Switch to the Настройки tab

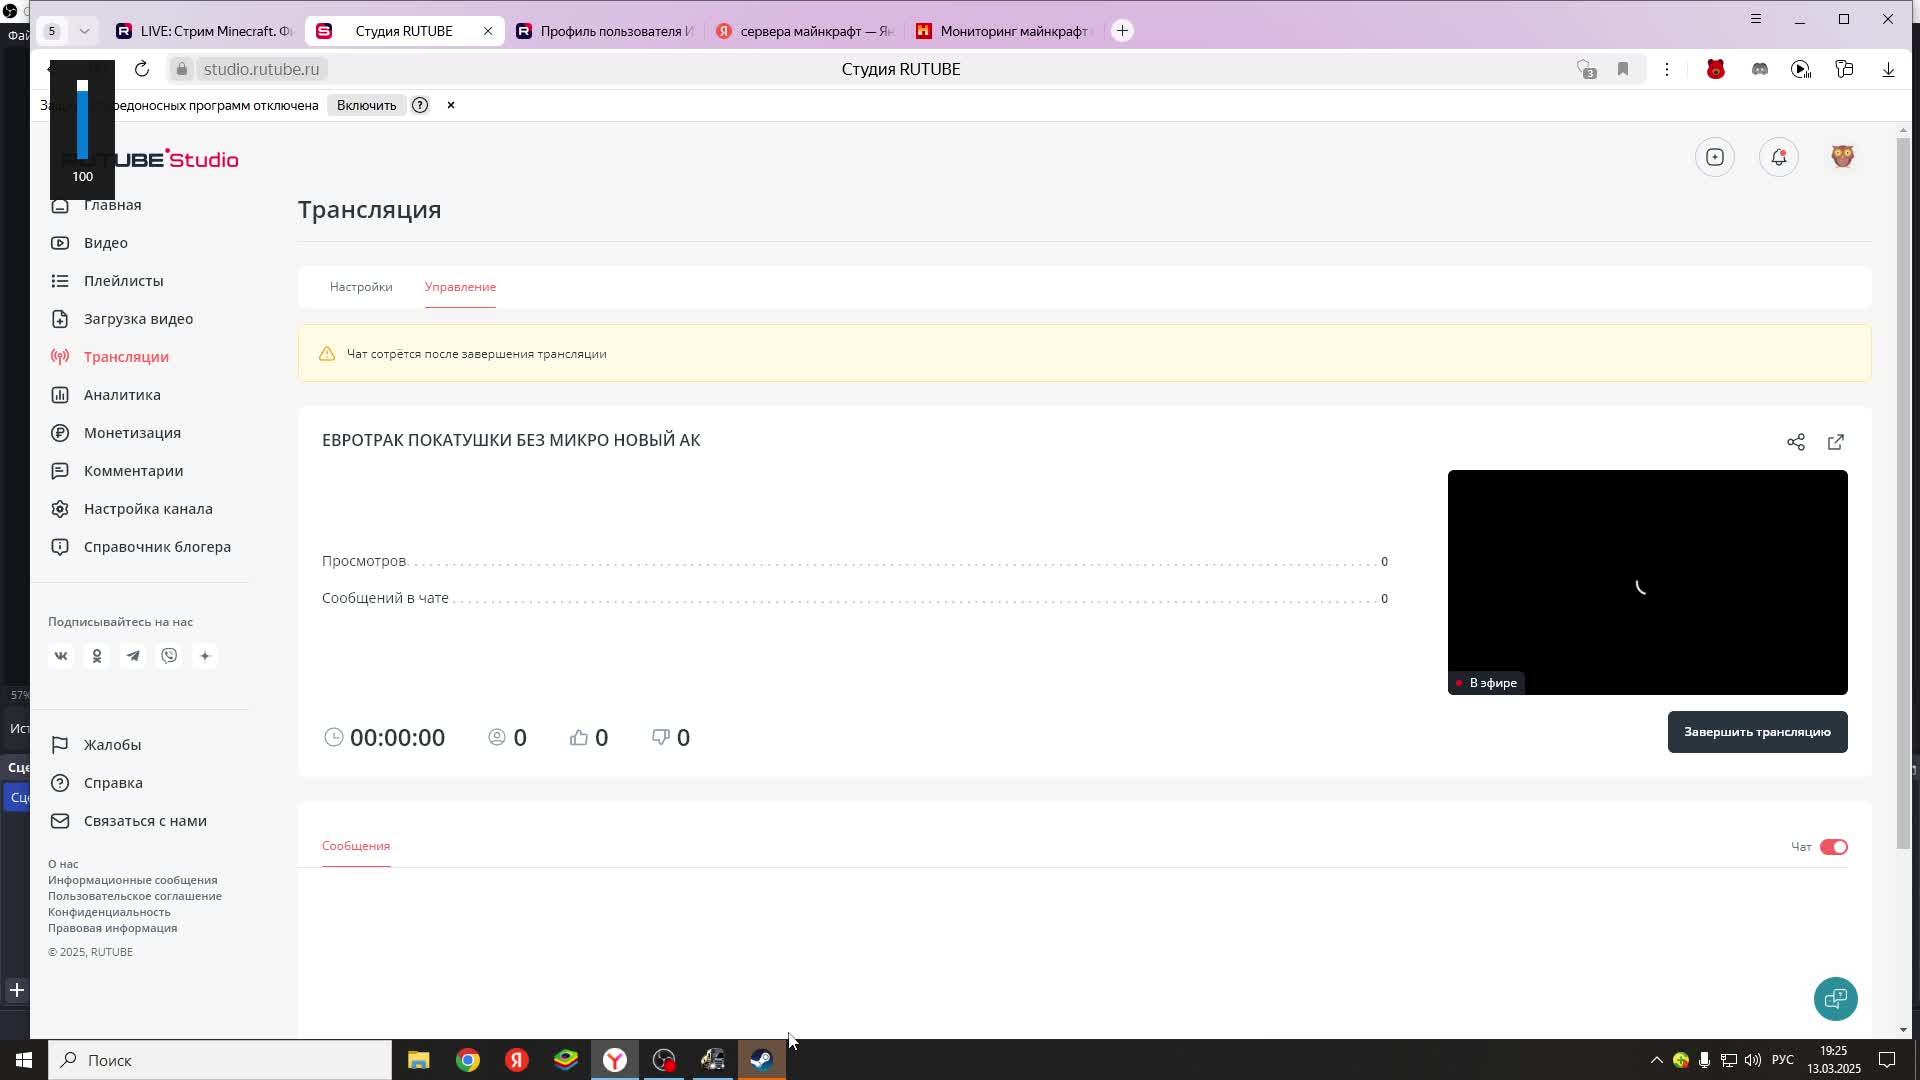pyautogui.click(x=361, y=287)
